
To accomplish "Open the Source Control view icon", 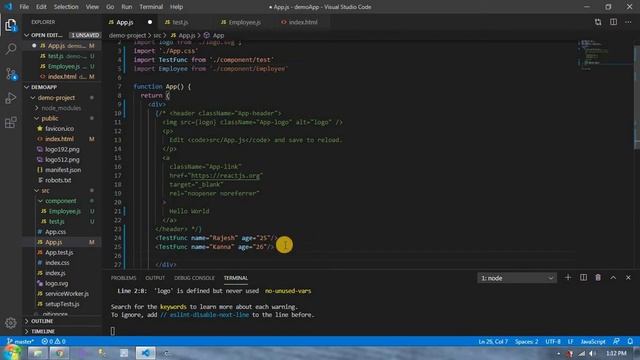I will tap(11, 74).
